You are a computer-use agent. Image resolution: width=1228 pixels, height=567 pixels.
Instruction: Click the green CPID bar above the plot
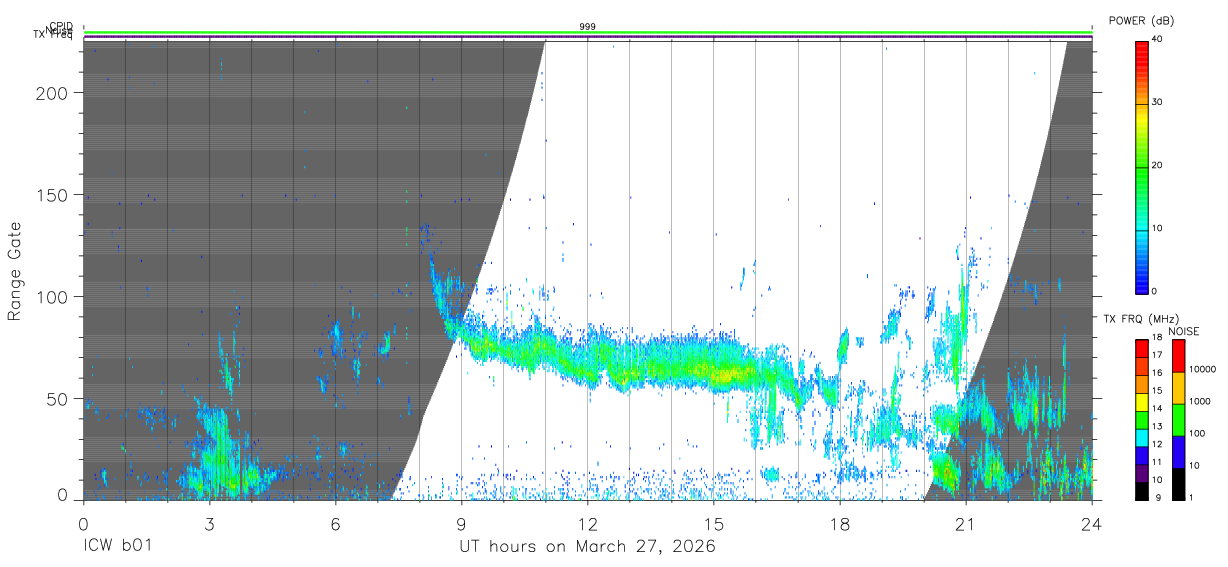588,32
